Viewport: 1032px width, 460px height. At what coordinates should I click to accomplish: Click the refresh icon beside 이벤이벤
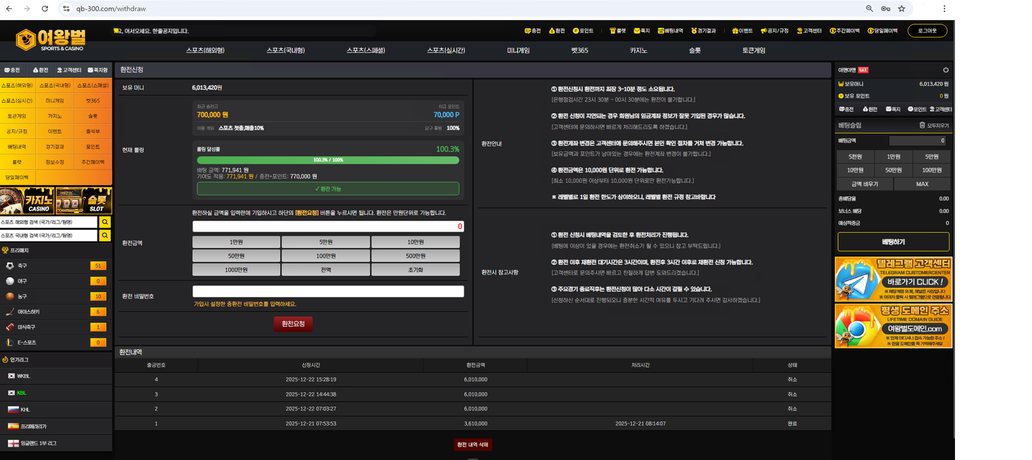tap(945, 70)
